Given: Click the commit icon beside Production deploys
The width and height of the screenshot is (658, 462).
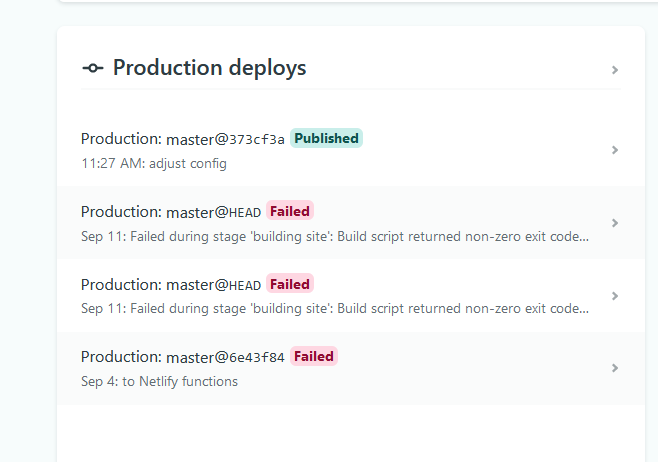Looking at the screenshot, I should pyautogui.click(x=92, y=68).
